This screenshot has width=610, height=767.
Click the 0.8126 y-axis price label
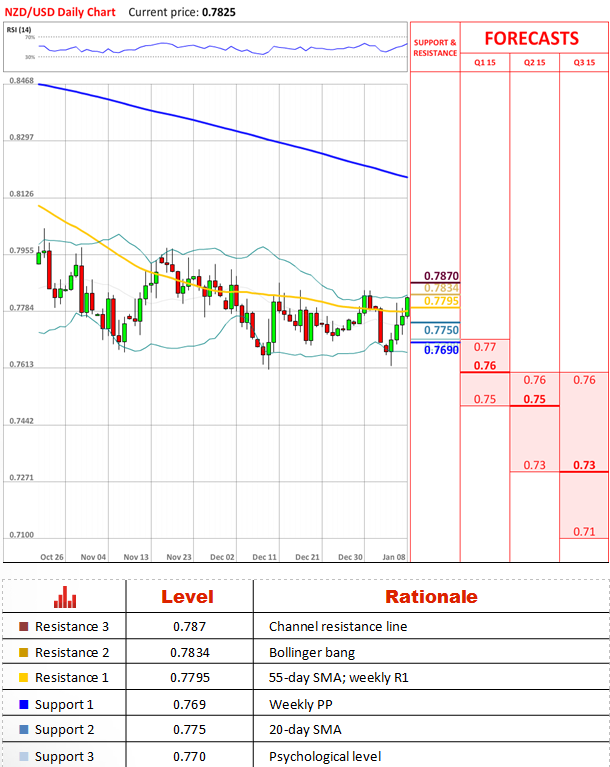click(22, 194)
